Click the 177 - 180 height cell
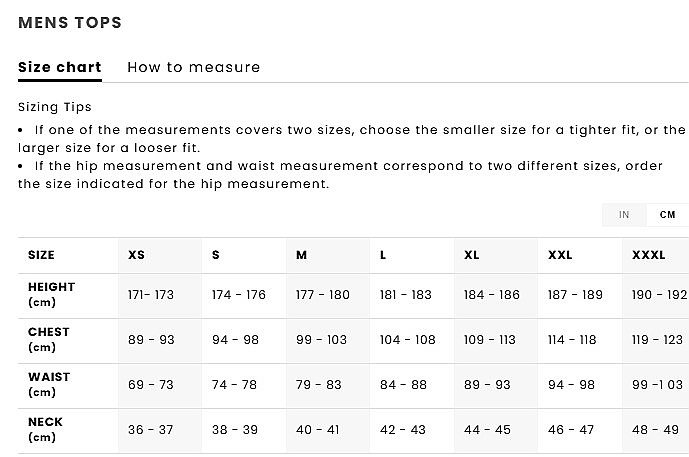689x457 pixels. [x=323, y=295]
